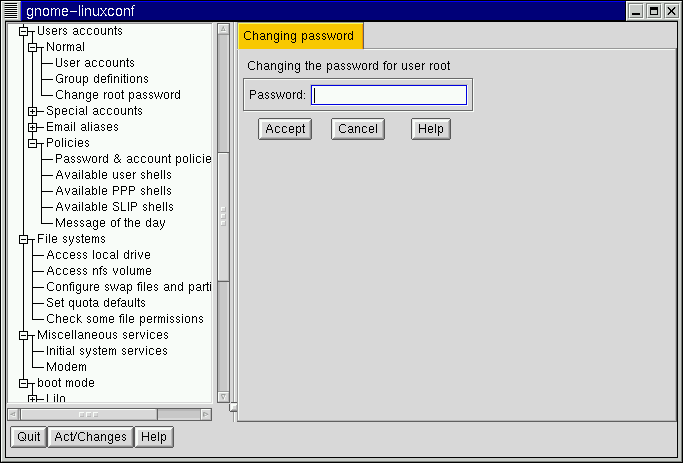
Task: Open Initial system services entry
Action: pyautogui.click(x=107, y=351)
